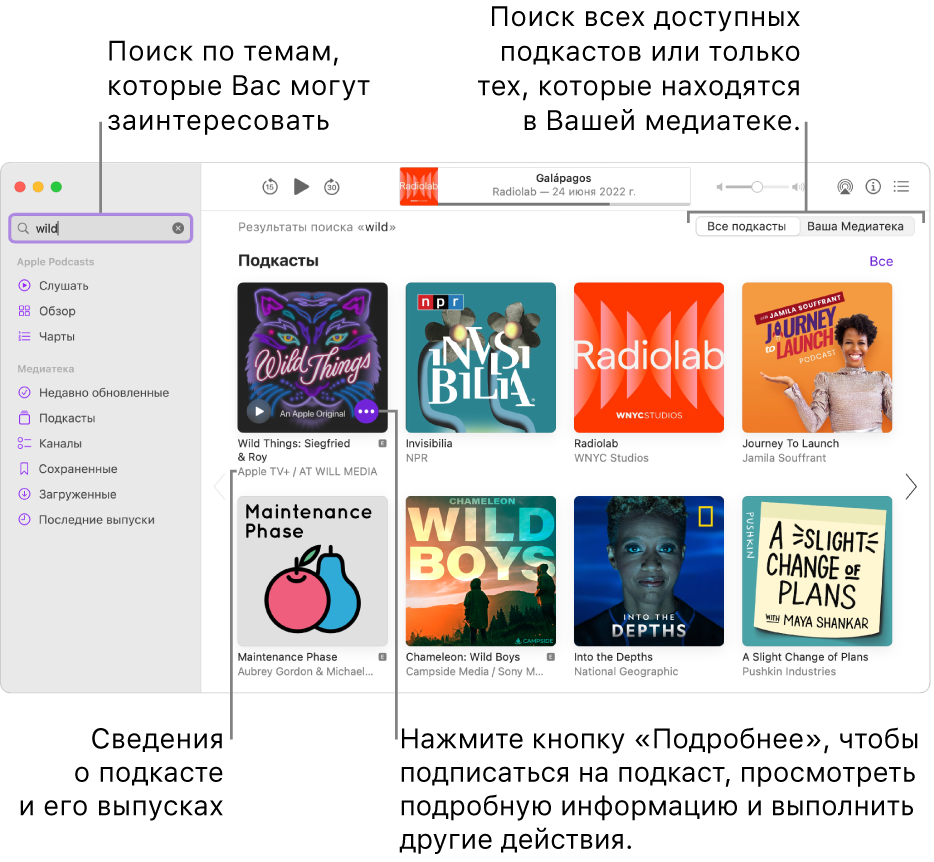The width and height of the screenshot is (934, 862).
Task: Skip forward 30 seconds
Action: 332,187
